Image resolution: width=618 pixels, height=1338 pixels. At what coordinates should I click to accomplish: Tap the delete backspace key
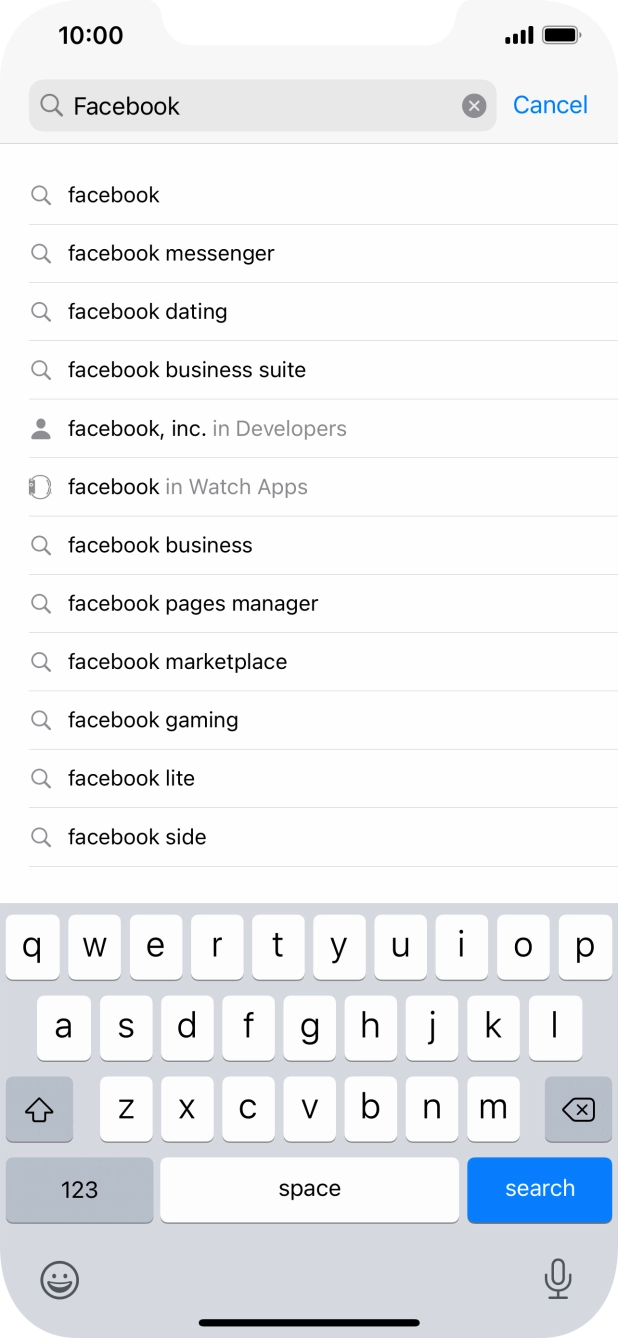coord(578,1109)
